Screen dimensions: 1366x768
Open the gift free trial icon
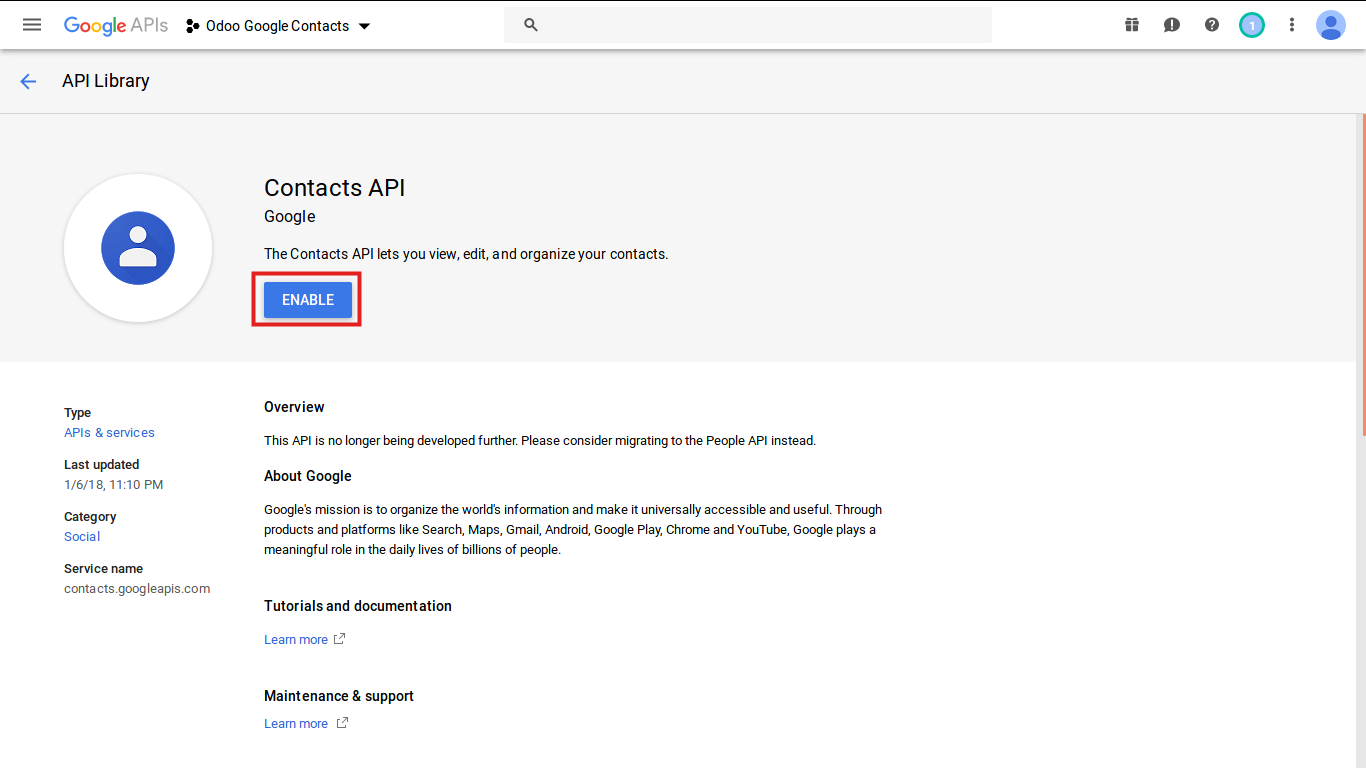click(1132, 25)
